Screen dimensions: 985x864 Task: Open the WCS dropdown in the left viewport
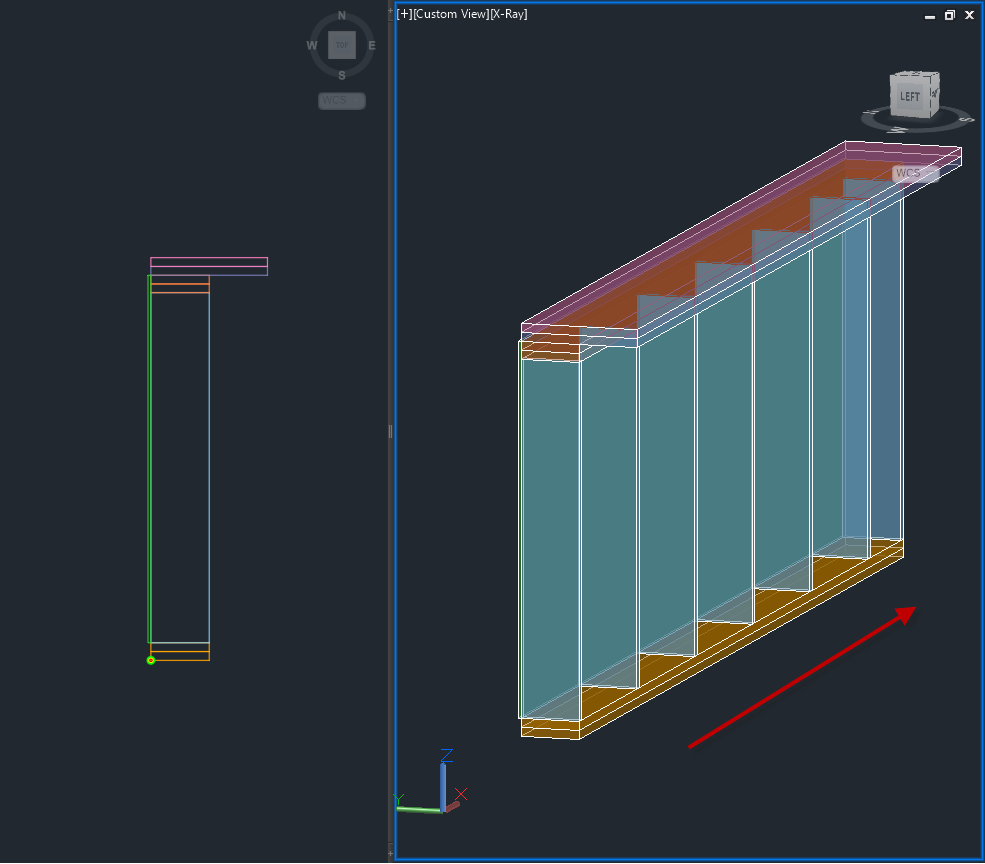pos(342,101)
